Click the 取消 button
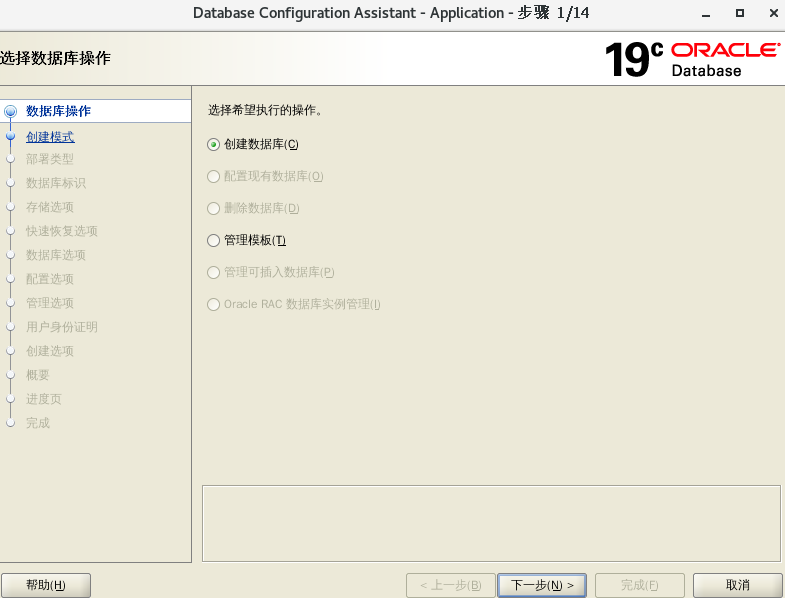This screenshot has height=598, width=785. (x=737, y=585)
